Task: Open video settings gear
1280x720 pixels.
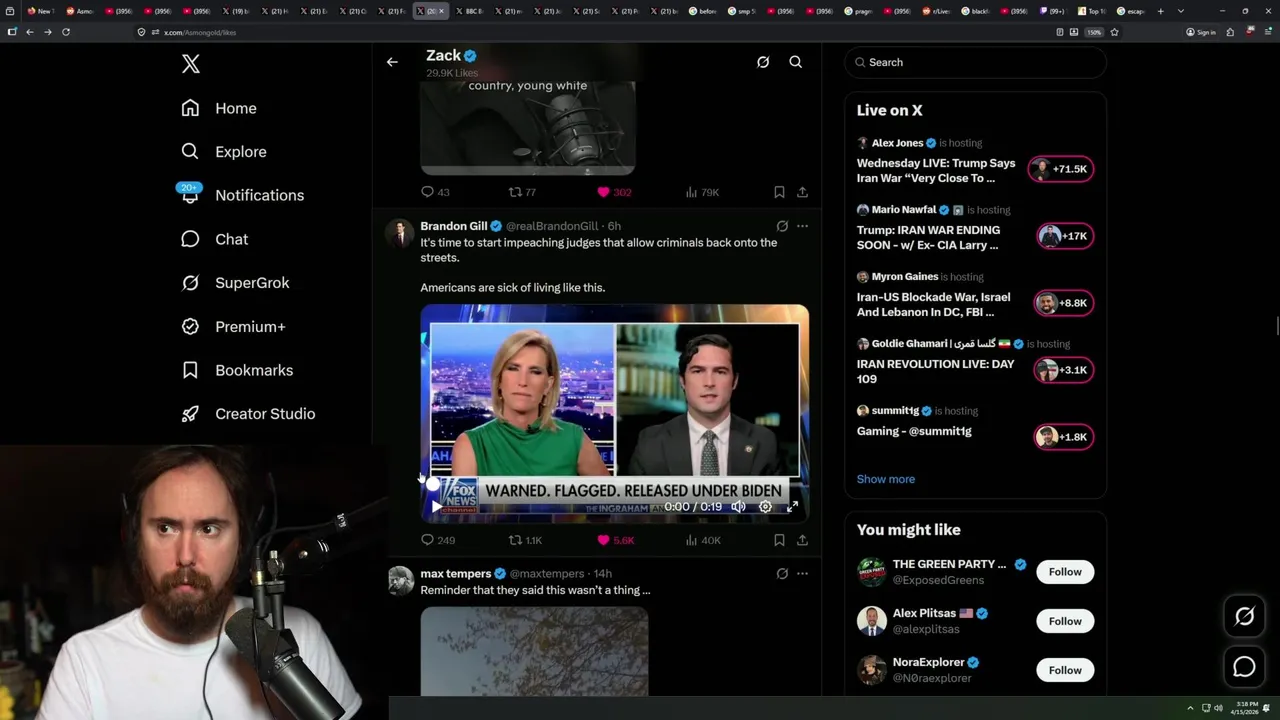Action: tap(765, 507)
